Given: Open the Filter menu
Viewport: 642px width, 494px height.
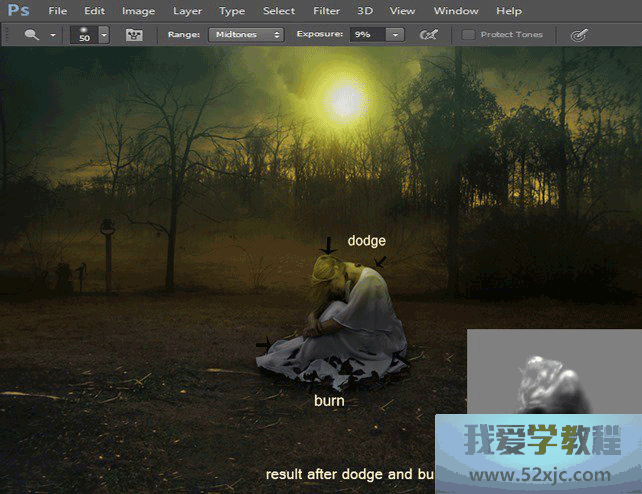Looking at the screenshot, I should pyautogui.click(x=326, y=11).
